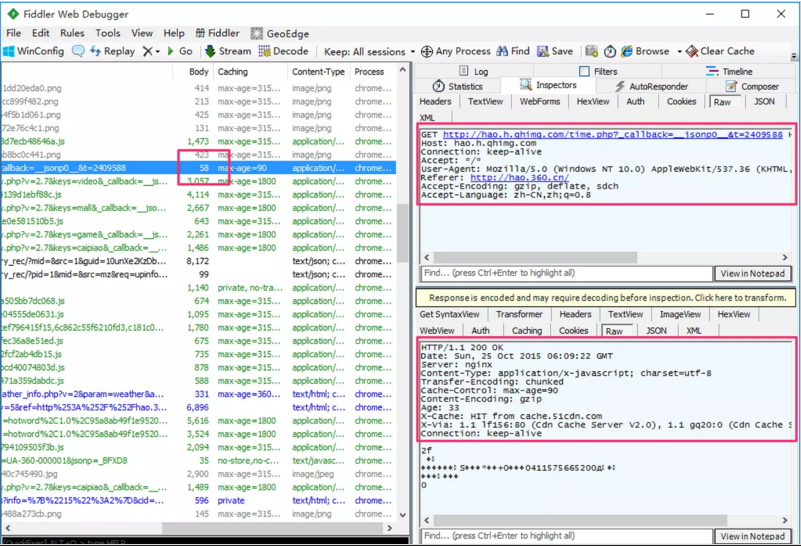The width and height of the screenshot is (801, 546).
Task: Click the Replay toolbar button
Action: (x=113, y=51)
